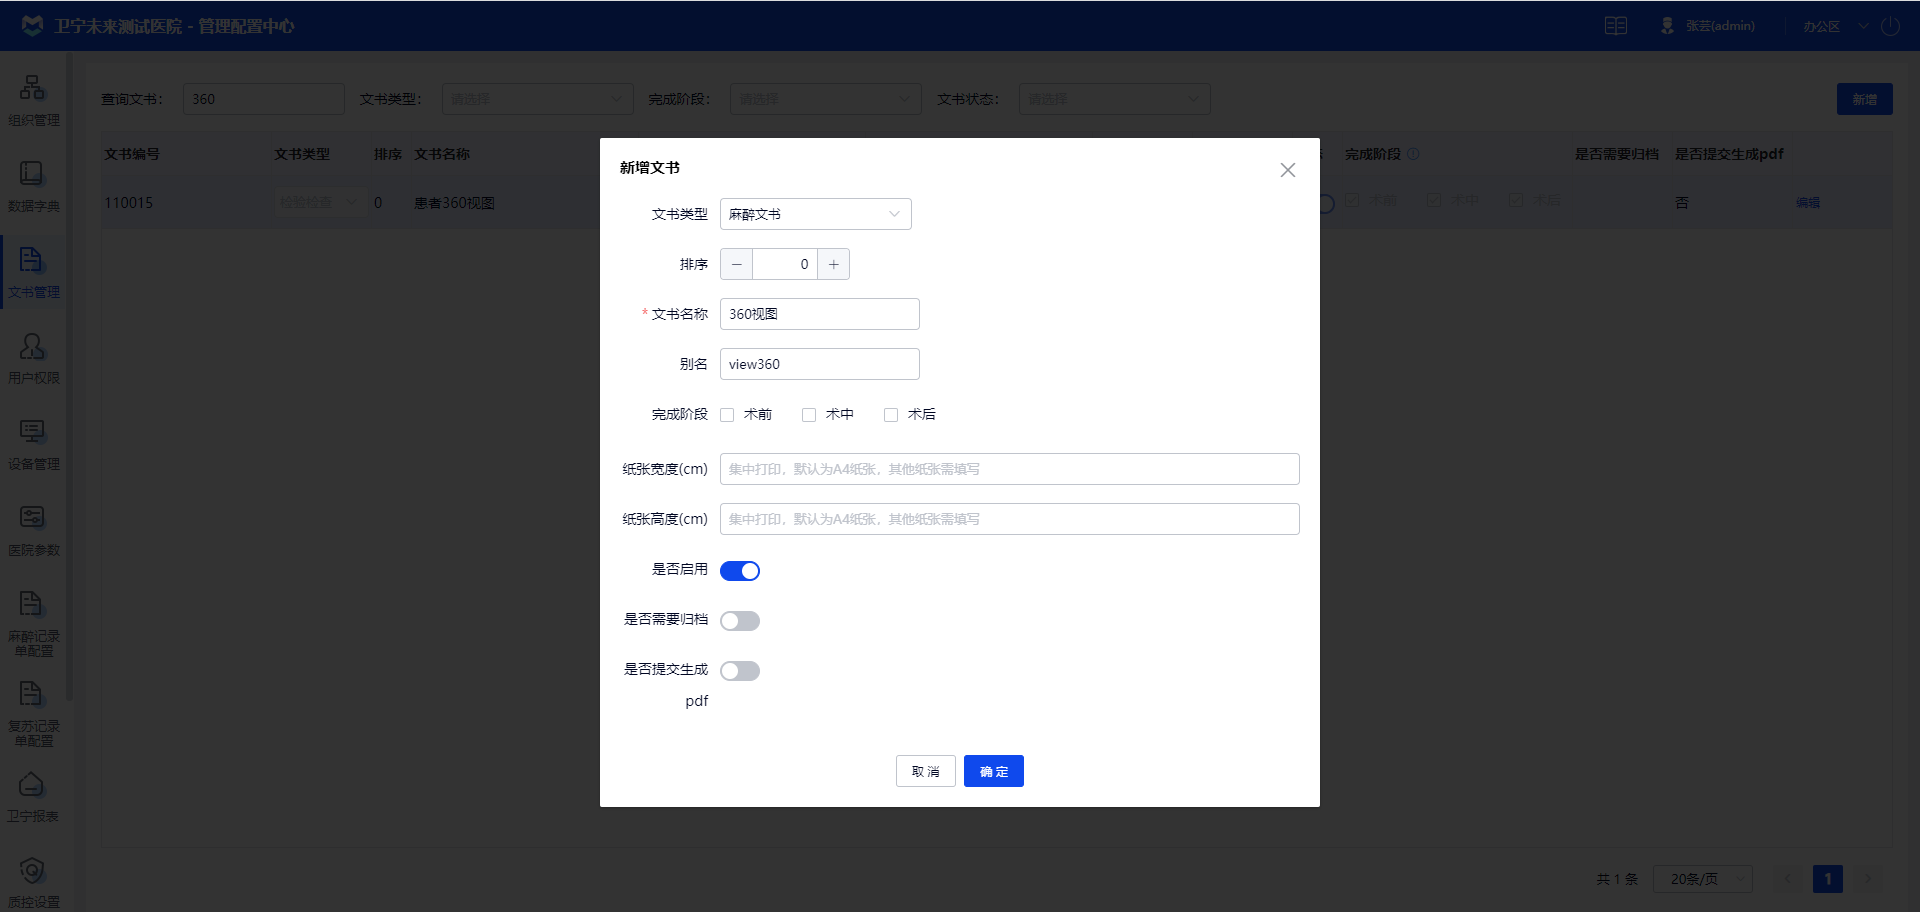Click the 排序 number input
Image resolution: width=1920 pixels, height=912 pixels.
pos(785,264)
